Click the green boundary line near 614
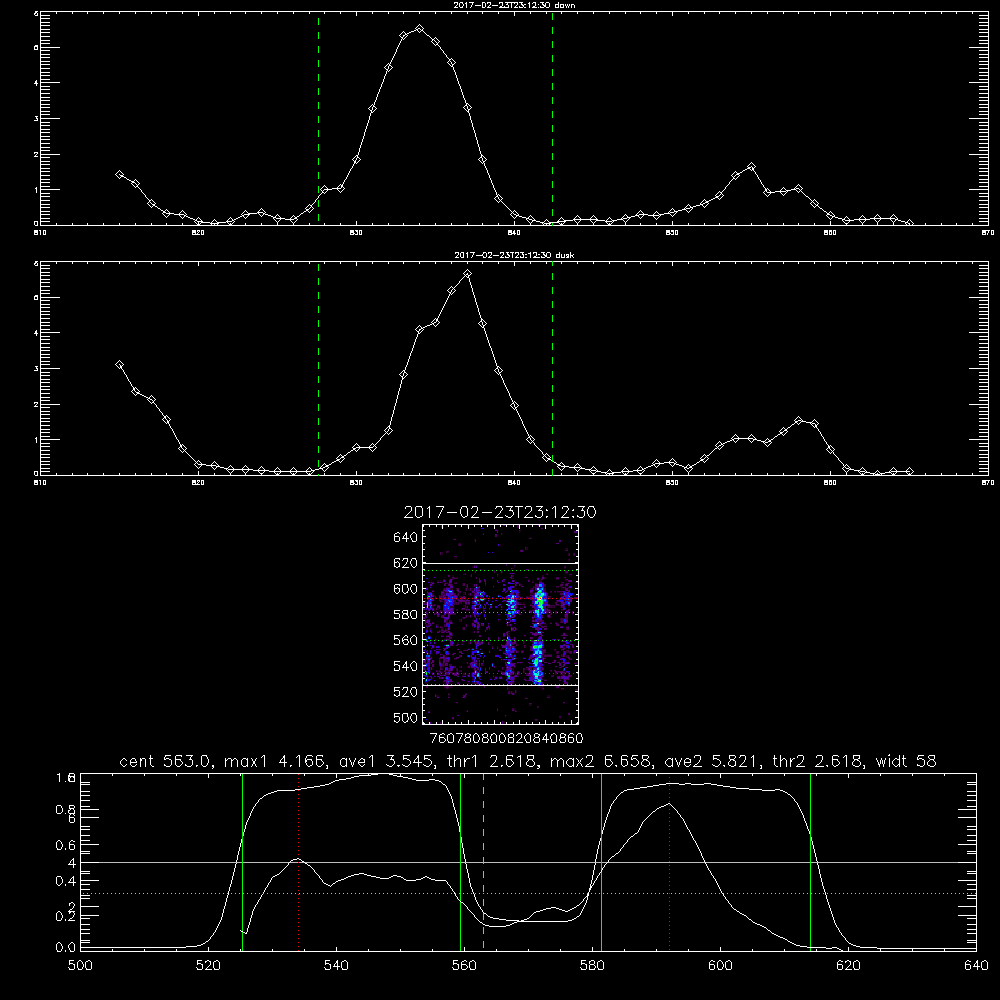This screenshot has width=1000, height=1000. tap(811, 861)
